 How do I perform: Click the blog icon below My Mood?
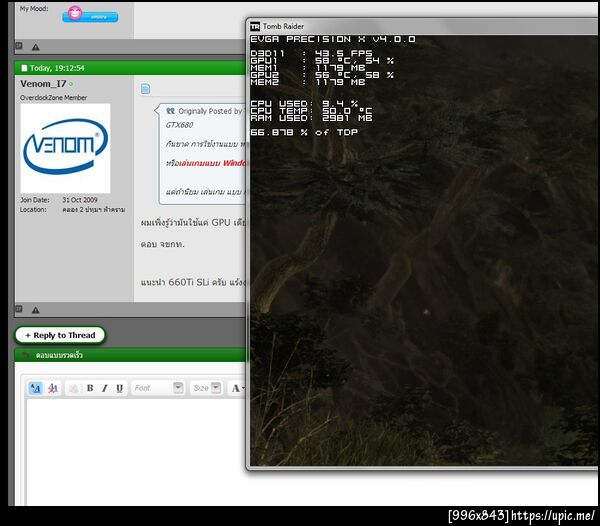click(x=19, y=46)
